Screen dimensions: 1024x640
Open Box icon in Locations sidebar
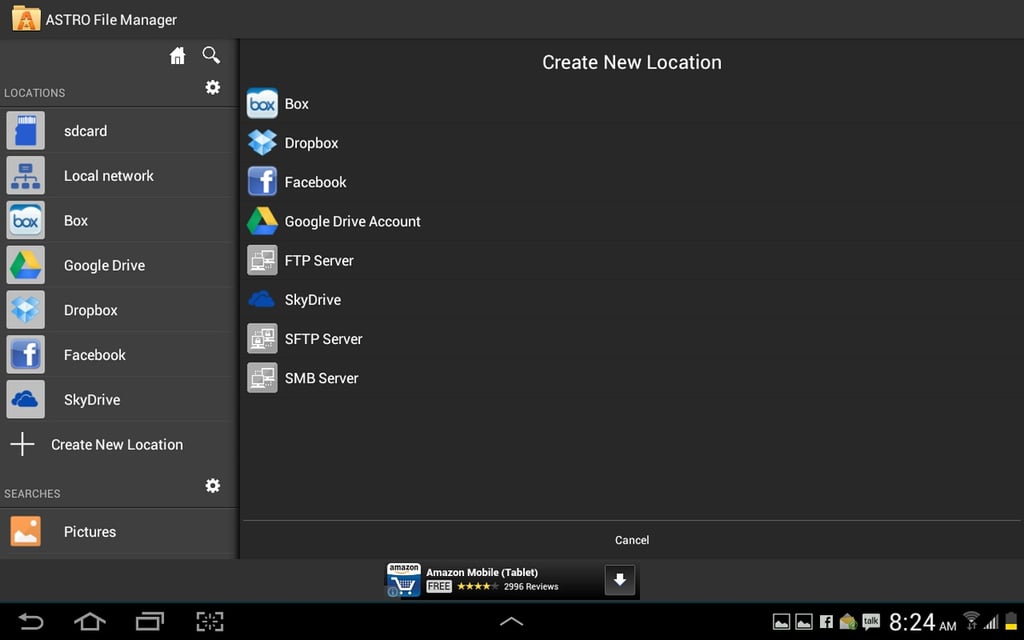[25, 220]
